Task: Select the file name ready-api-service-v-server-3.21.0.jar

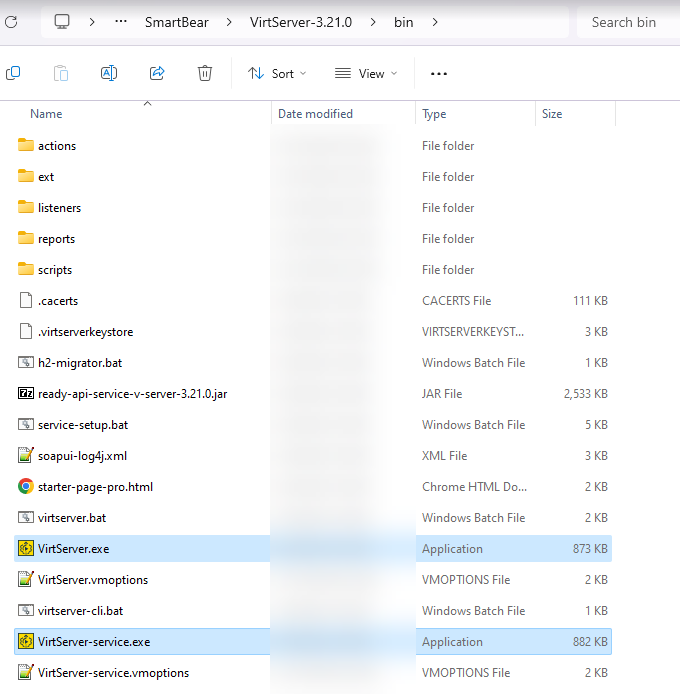Action: (133, 394)
